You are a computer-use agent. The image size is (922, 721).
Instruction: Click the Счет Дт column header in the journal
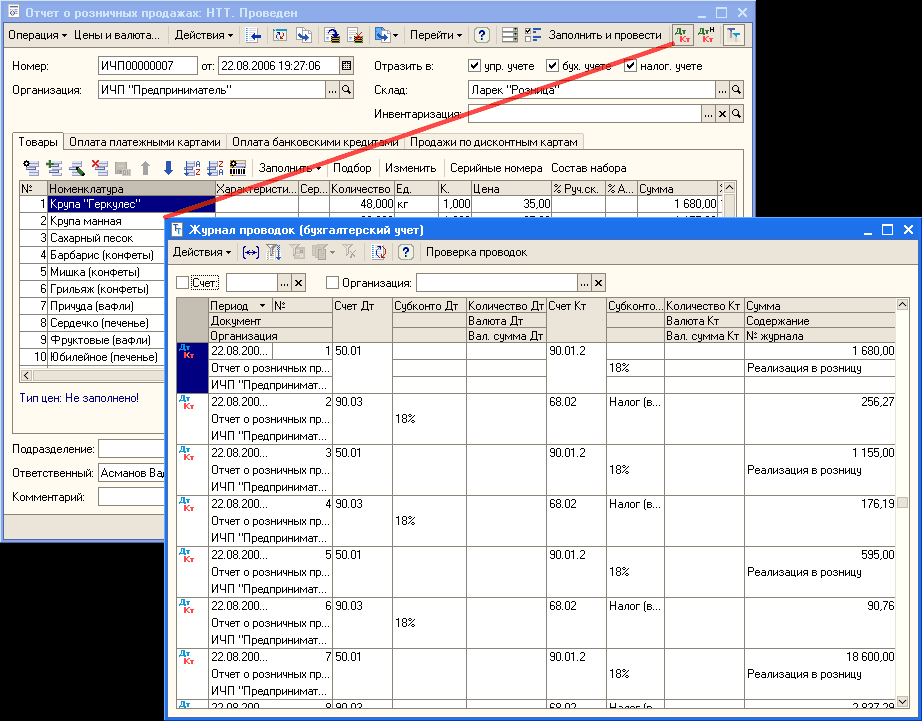(x=362, y=321)
